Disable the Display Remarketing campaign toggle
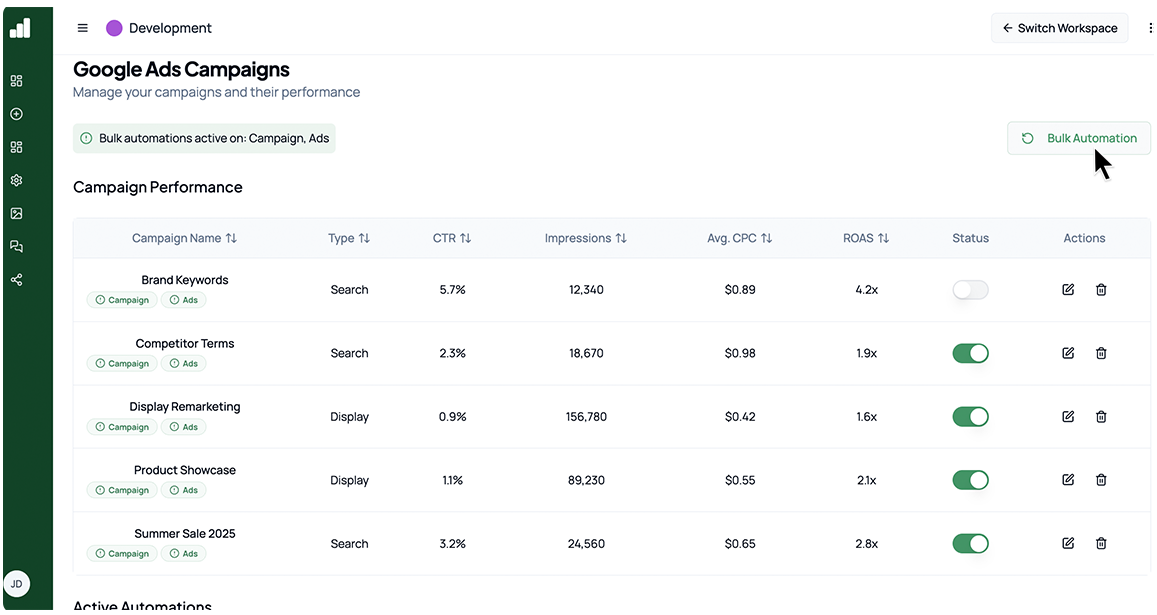The height and width of the screenshot is (615, 1157). [x=970, y=417]
